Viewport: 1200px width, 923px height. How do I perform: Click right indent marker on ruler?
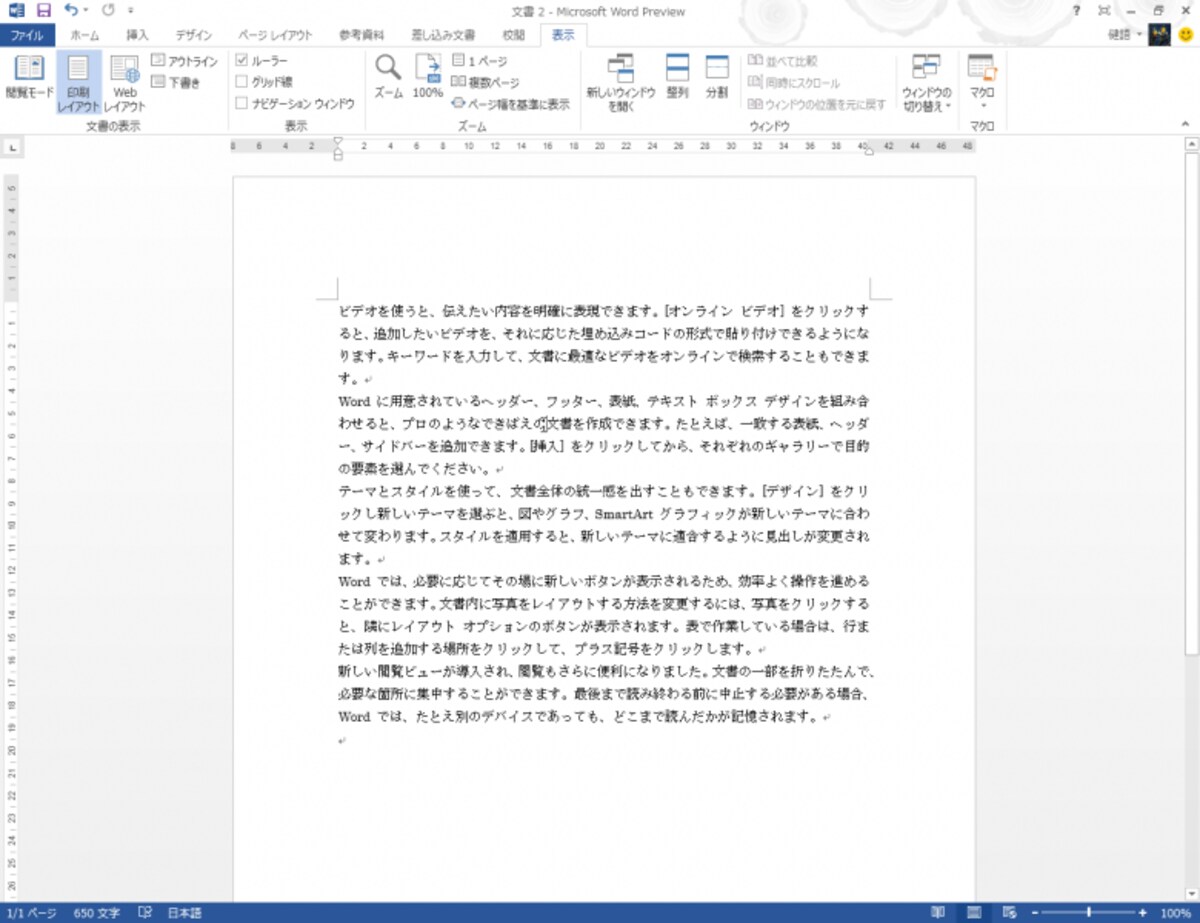point(868,151)
